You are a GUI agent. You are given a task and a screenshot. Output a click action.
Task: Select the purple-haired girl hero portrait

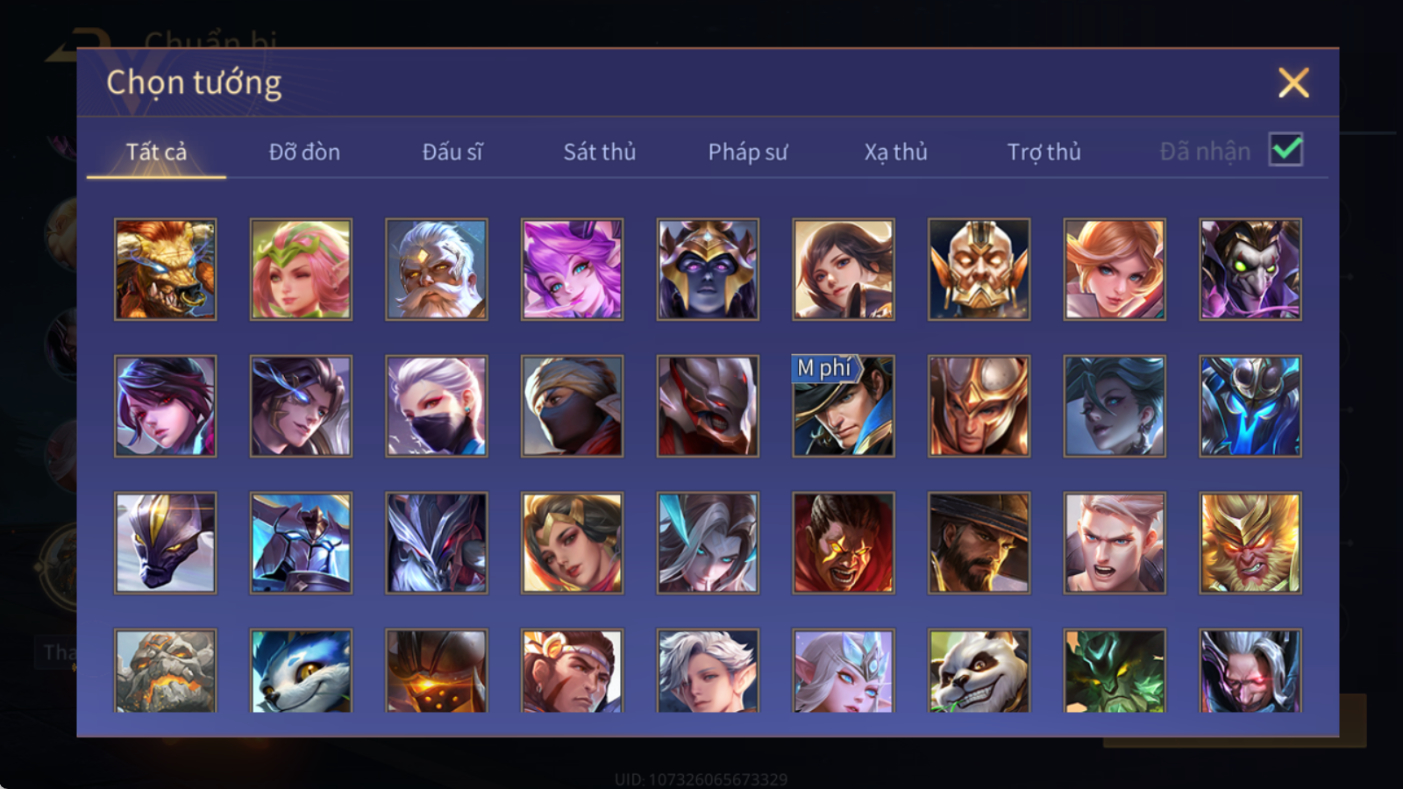(572, 270)
